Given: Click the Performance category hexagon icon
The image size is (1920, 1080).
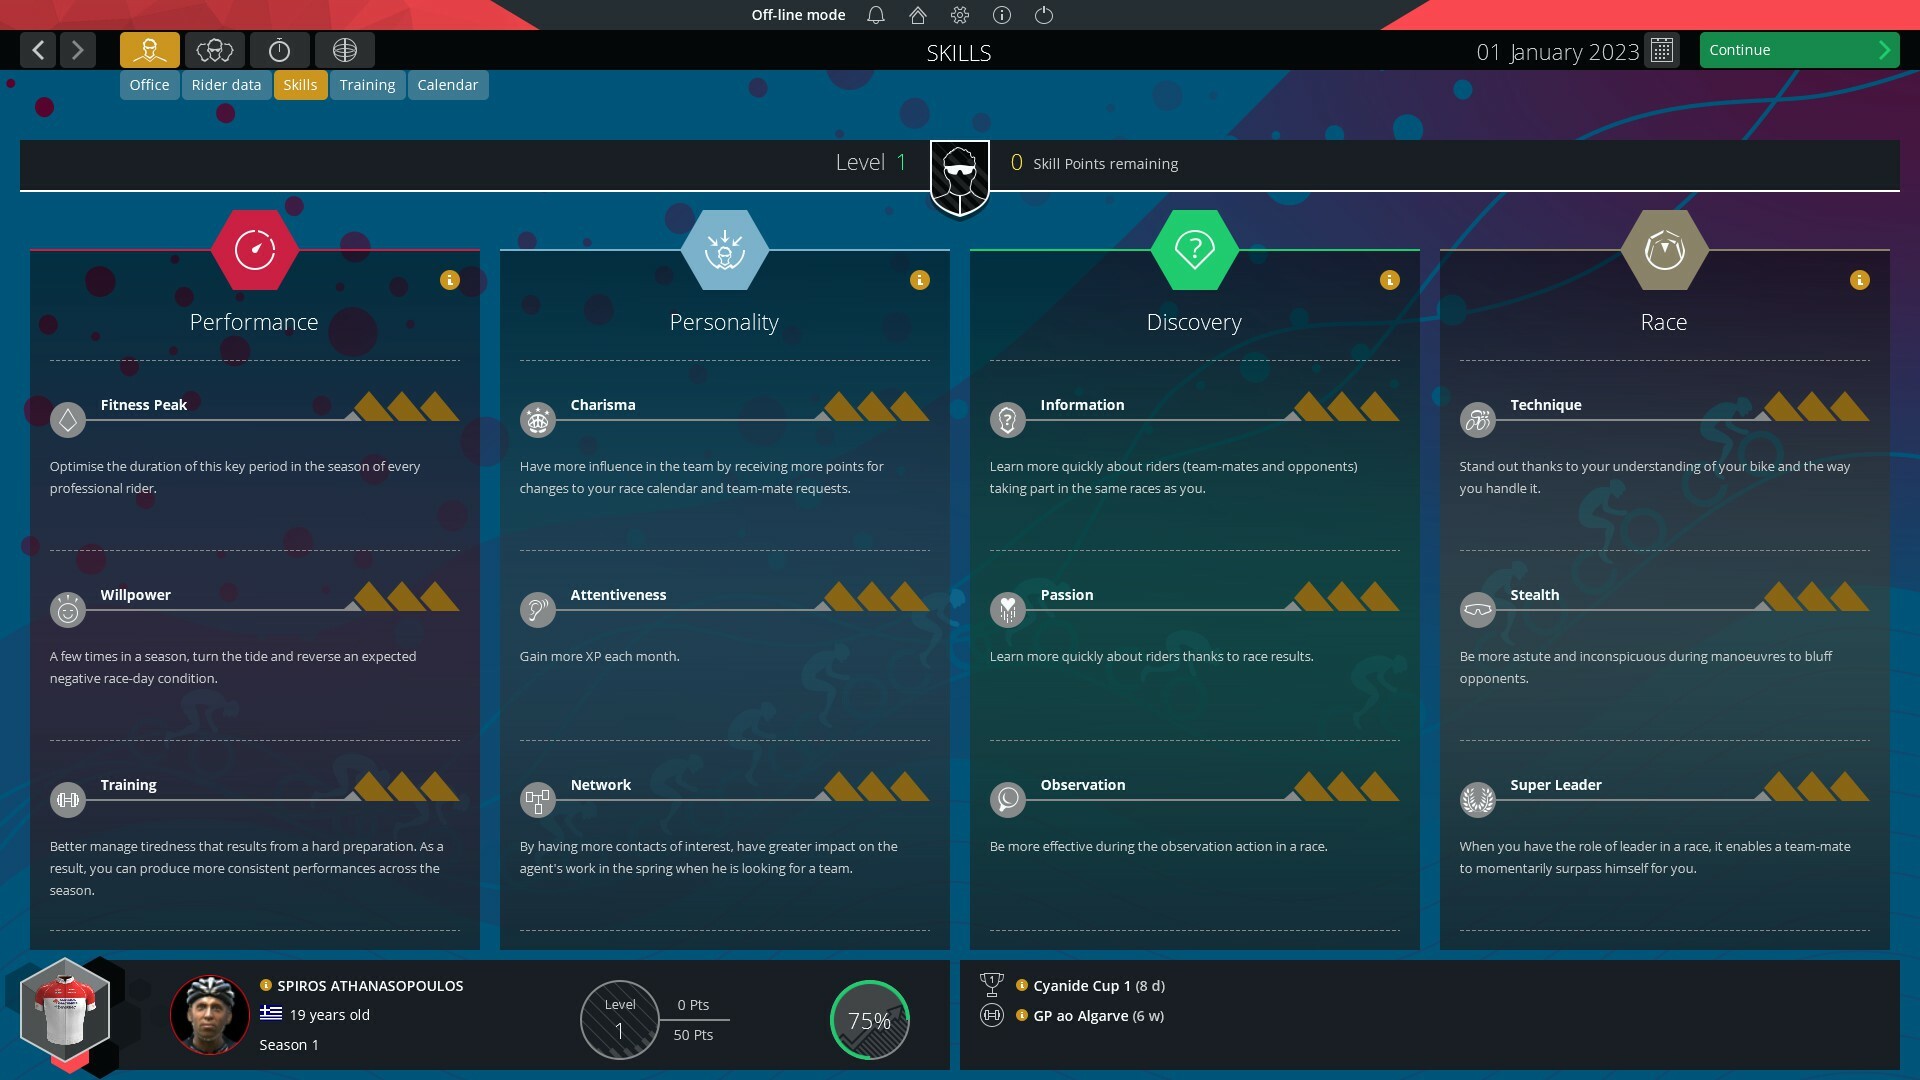Looking at the screenshot, I should [253, 249].
